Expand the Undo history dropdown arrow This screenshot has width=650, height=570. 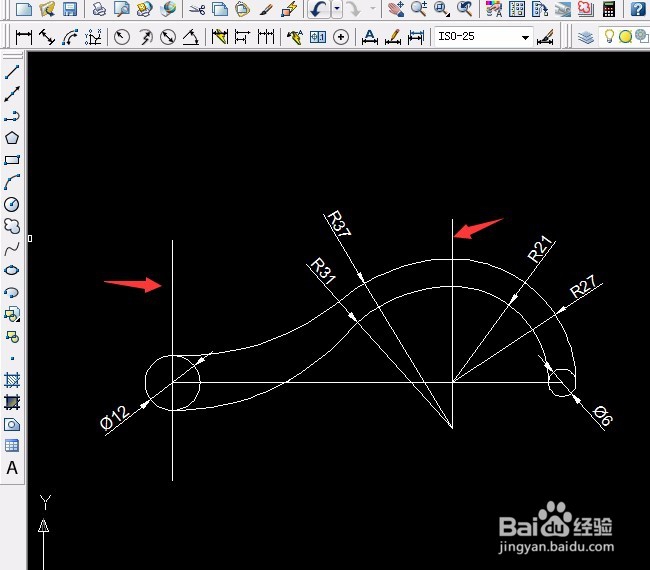337,9
